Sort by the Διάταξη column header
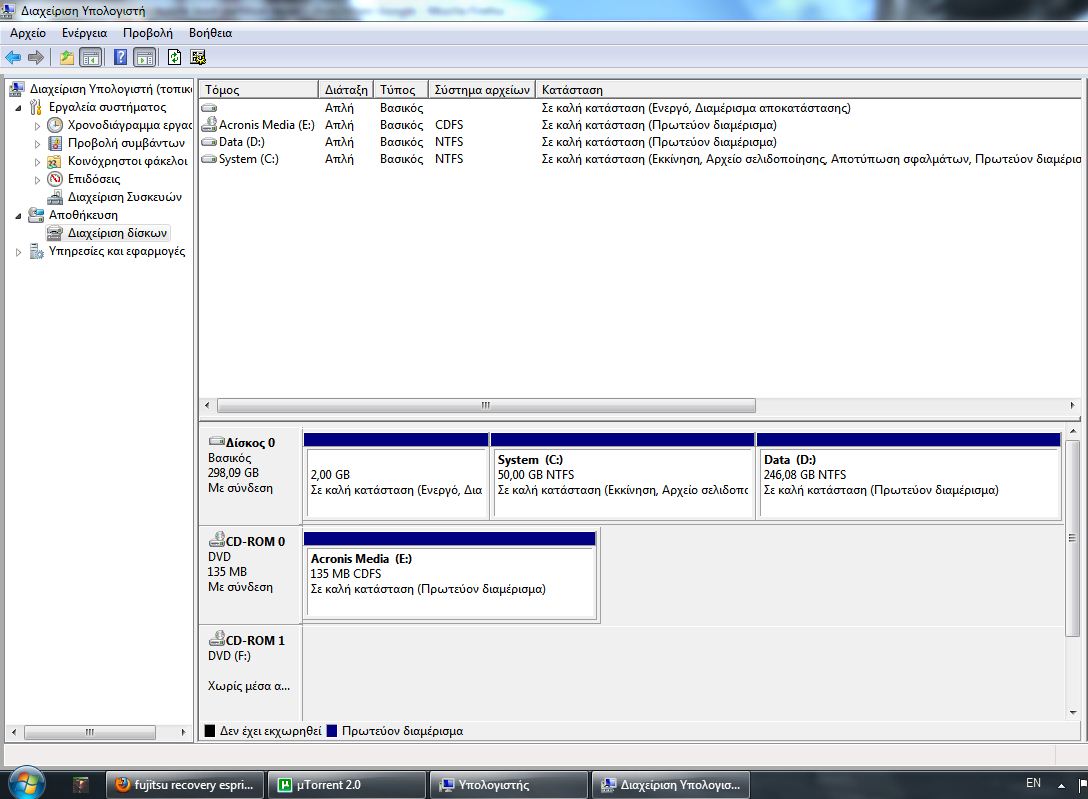 point(346,89)
